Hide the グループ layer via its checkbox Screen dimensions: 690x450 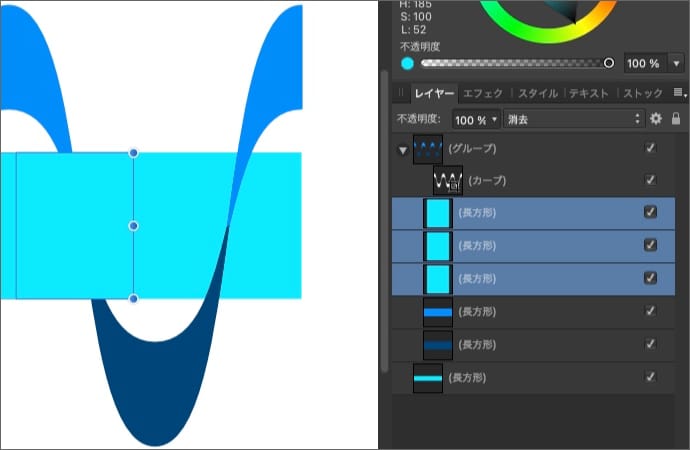651,148
